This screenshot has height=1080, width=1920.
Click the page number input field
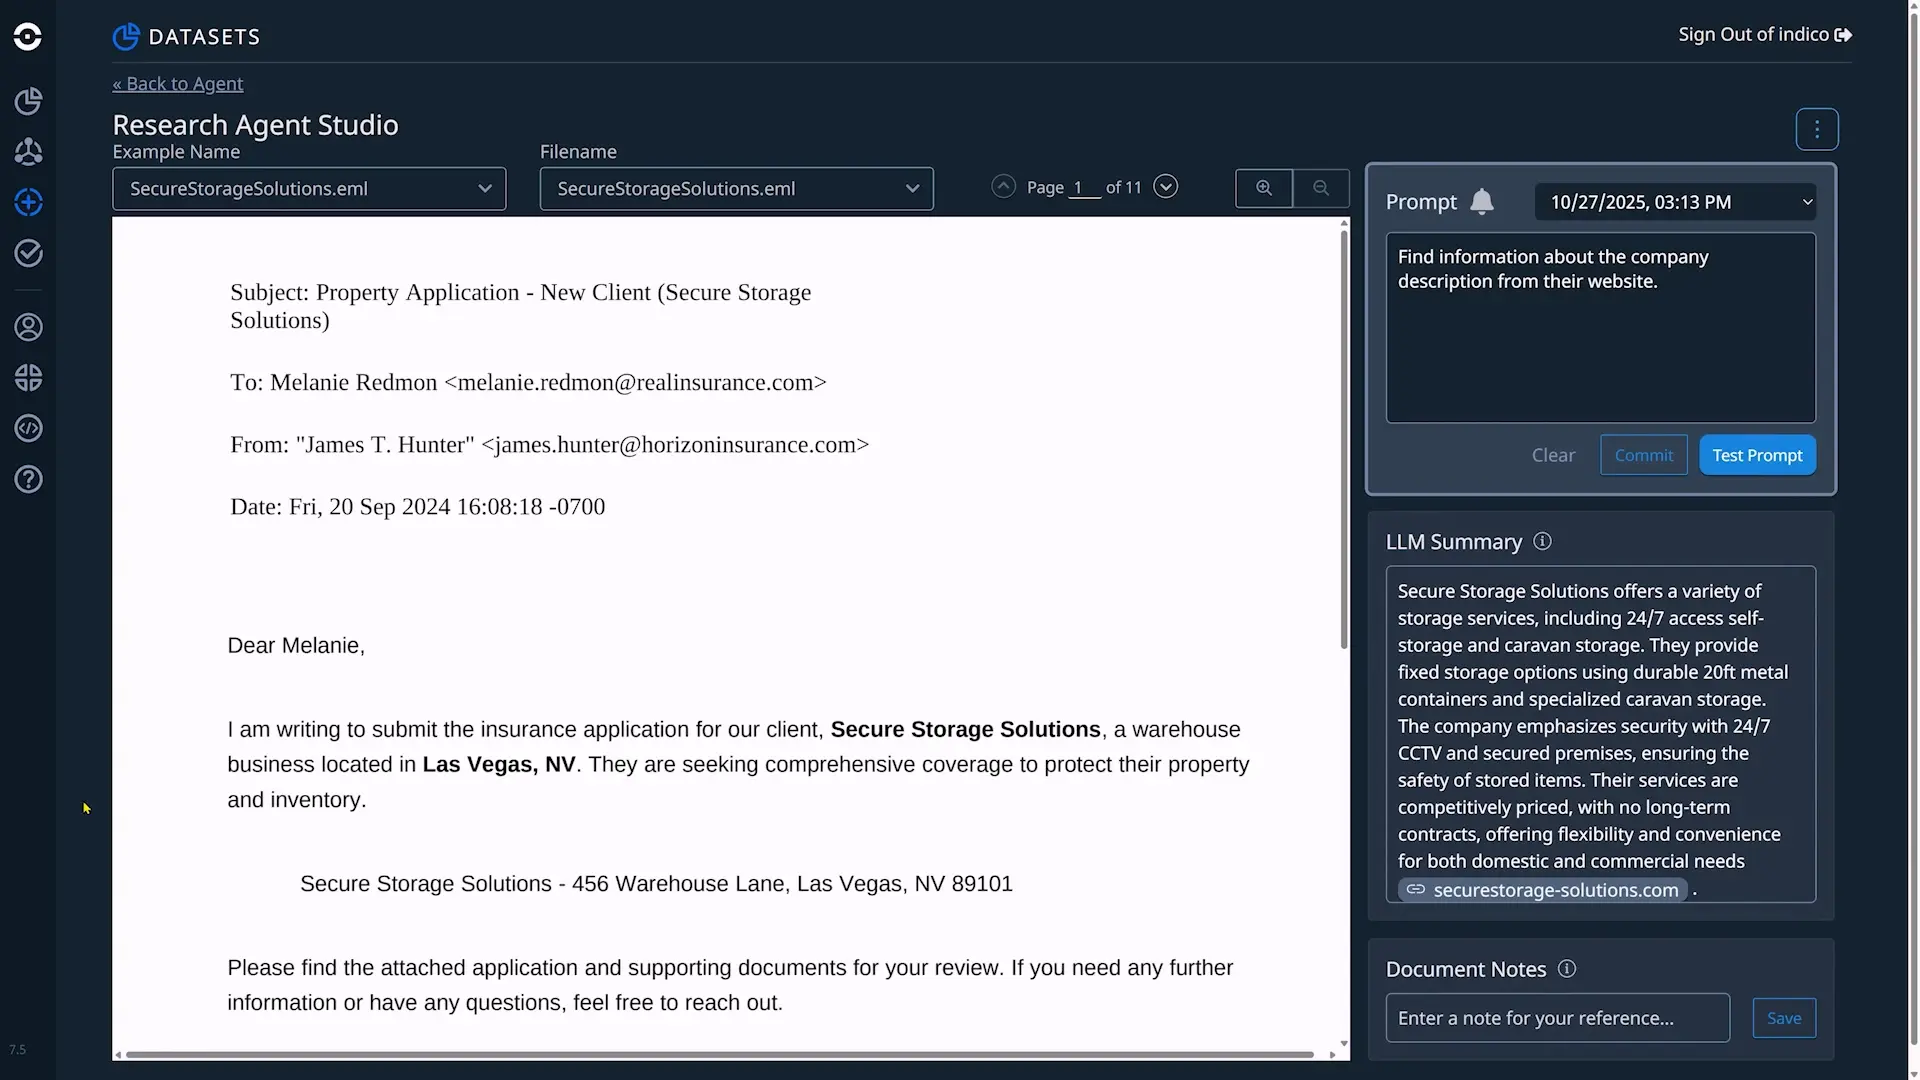pos(1083,188)
